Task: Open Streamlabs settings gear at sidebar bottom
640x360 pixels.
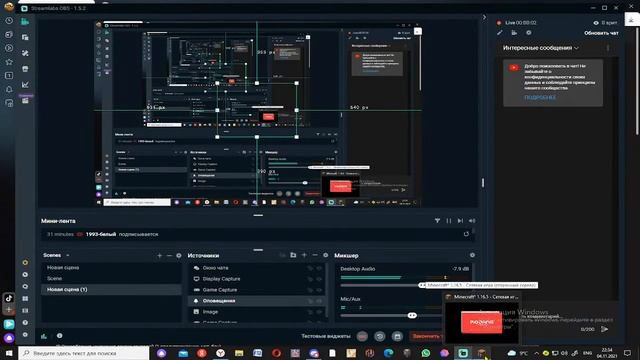Action: [25, 334]
